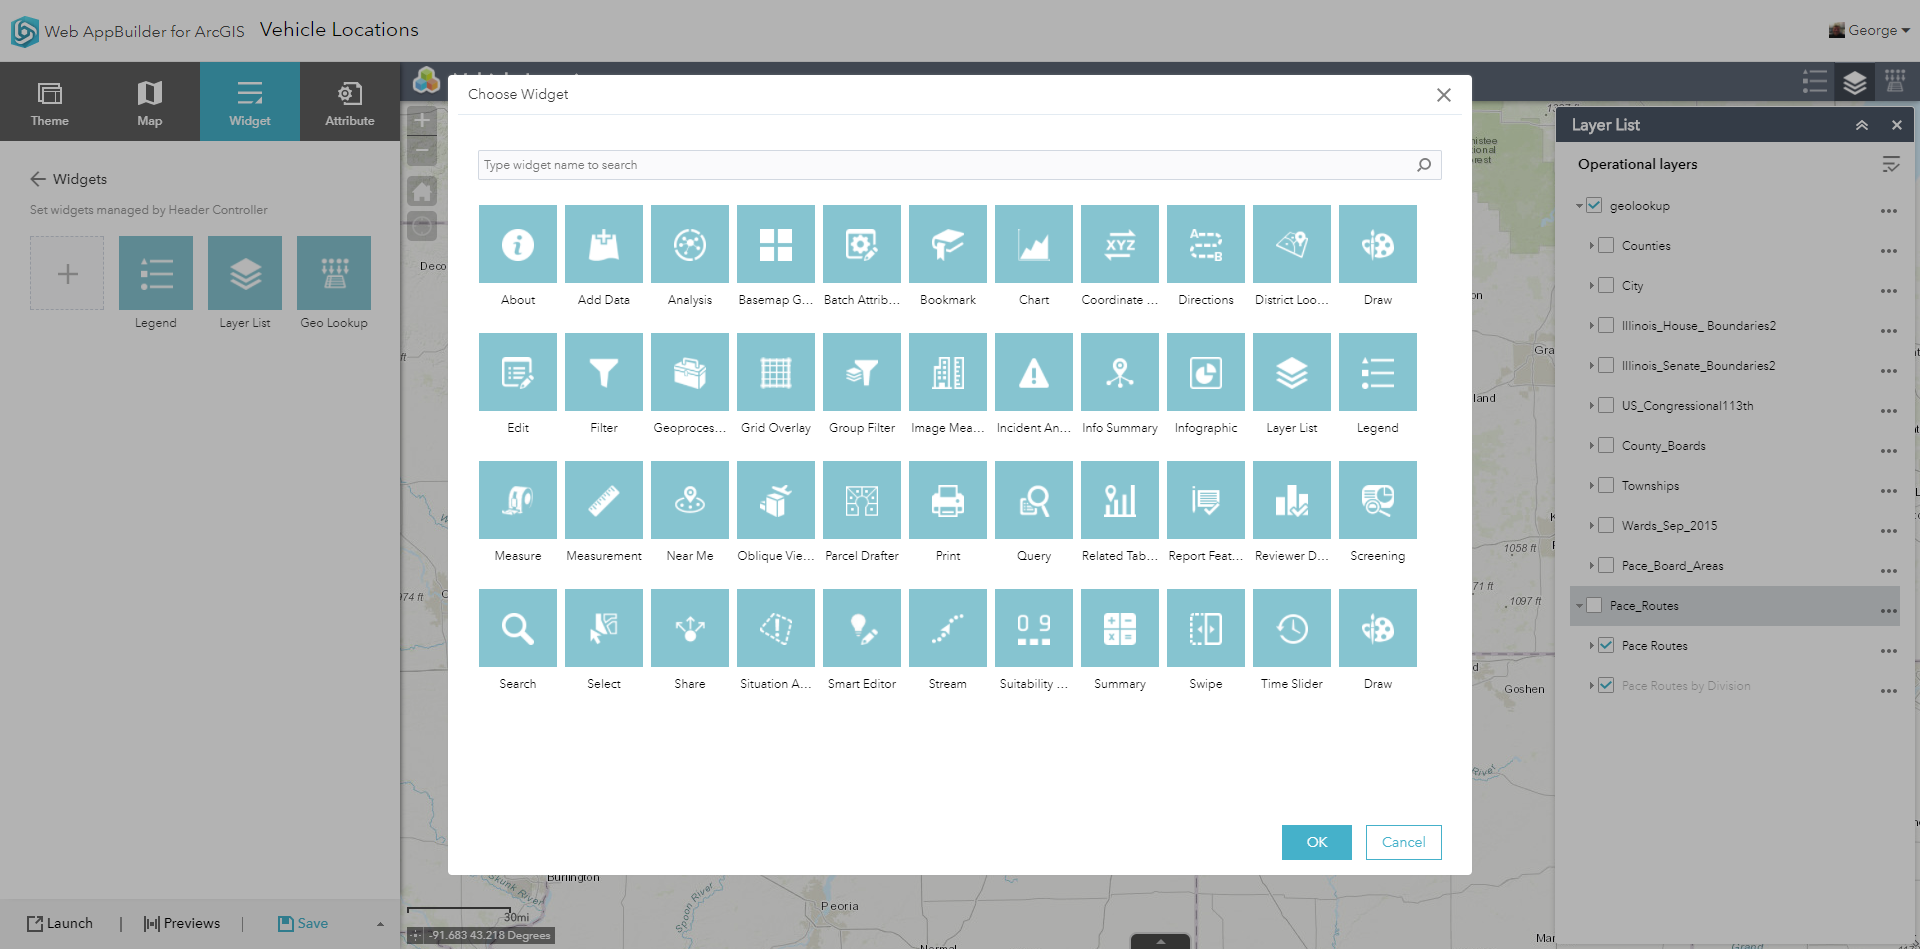Select the Time Slider widget
Screen dimensions: 1920x949
(x=1292, y=628)
